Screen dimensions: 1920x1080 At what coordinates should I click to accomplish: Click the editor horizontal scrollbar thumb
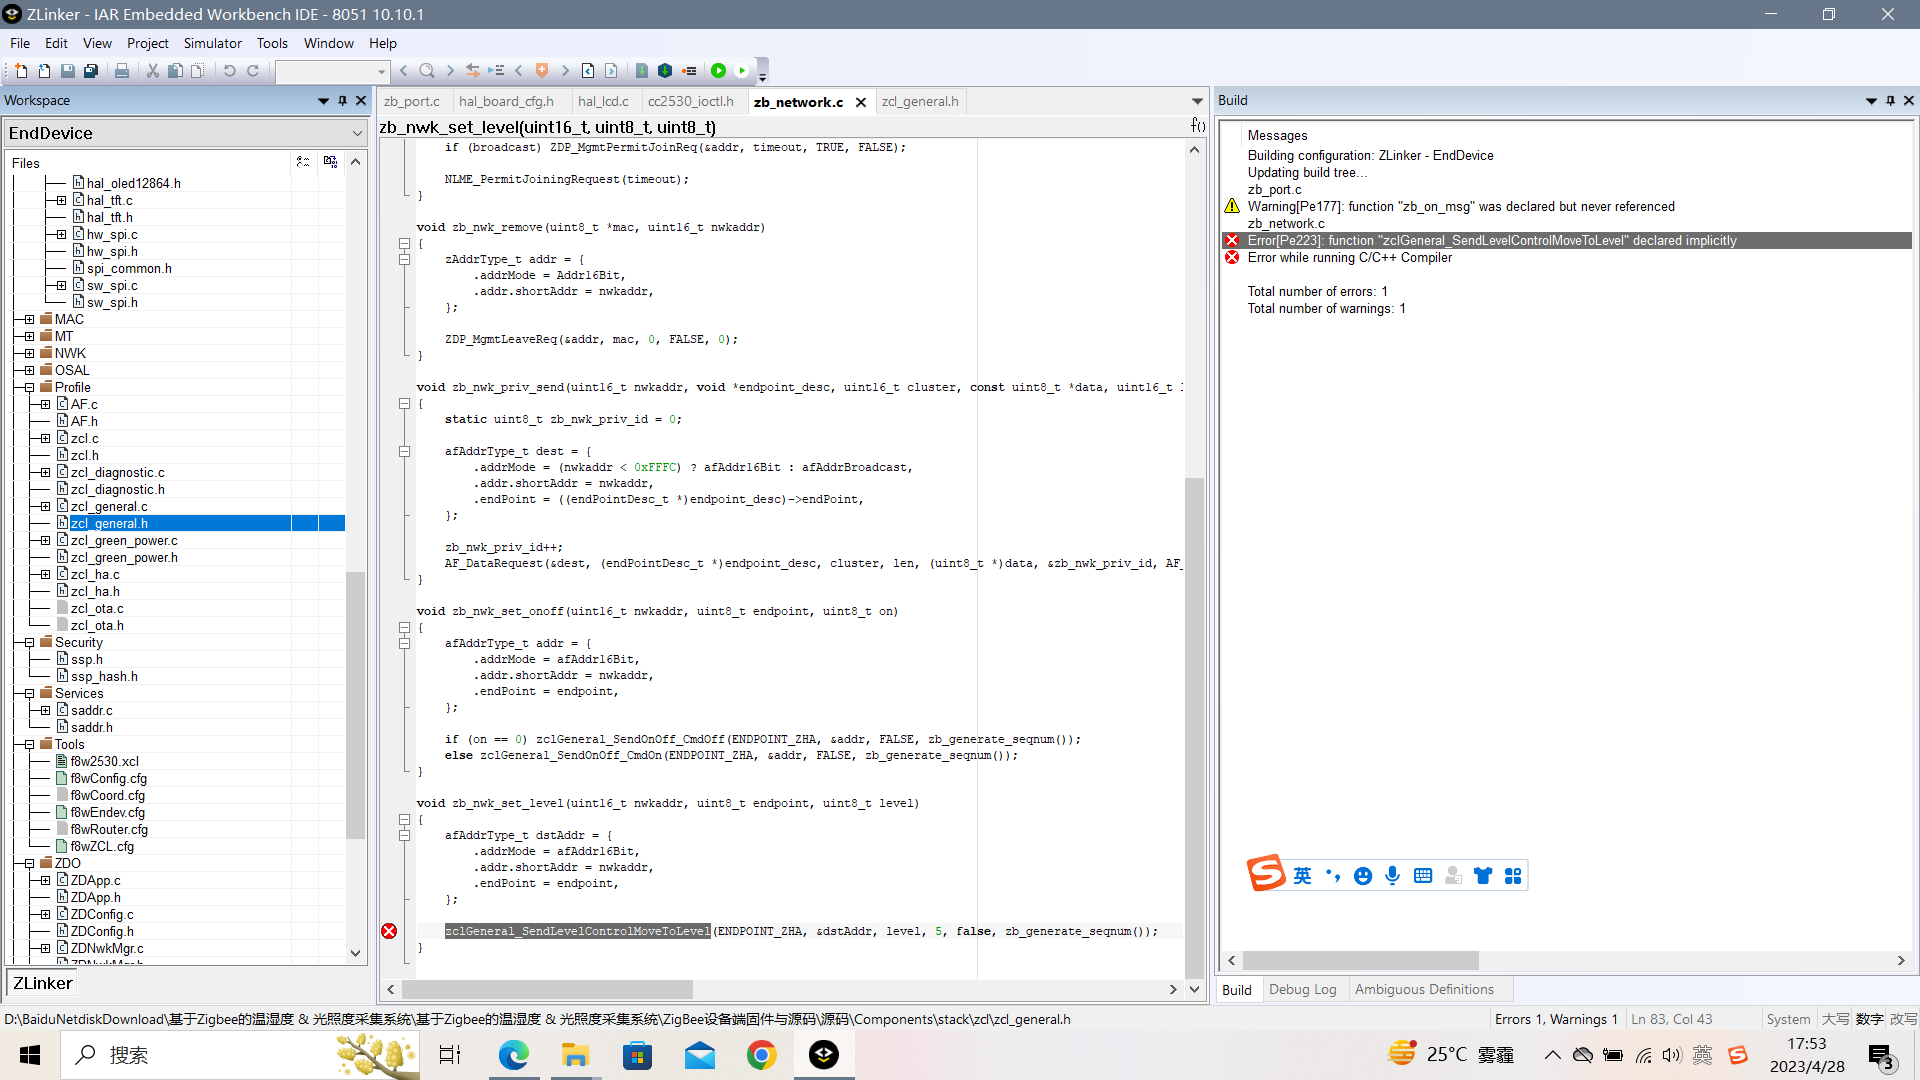(x=547, y=990)
